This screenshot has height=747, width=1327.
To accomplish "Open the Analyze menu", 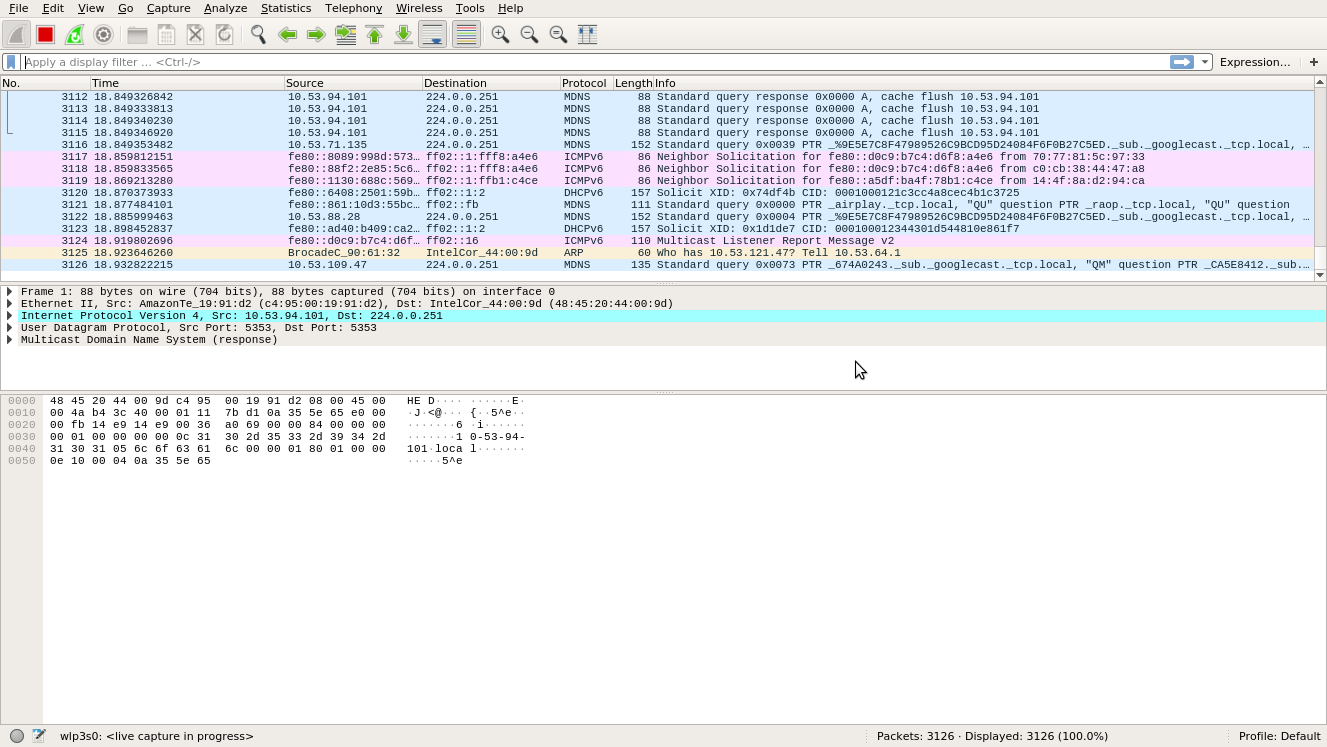I will pyautogui.click(x=225, y=8).
